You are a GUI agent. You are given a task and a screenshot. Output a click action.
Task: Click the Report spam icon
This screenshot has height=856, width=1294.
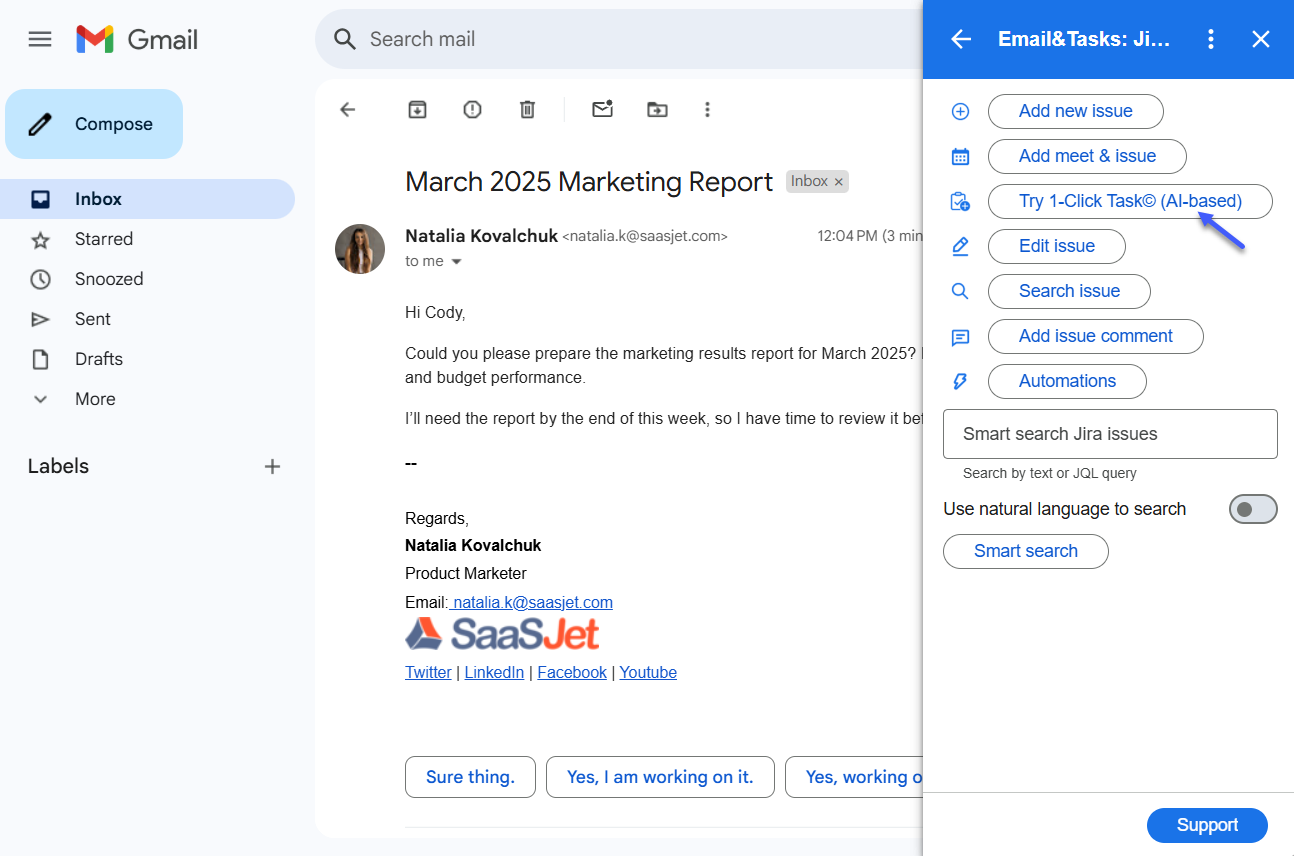[x=472, y=110]
